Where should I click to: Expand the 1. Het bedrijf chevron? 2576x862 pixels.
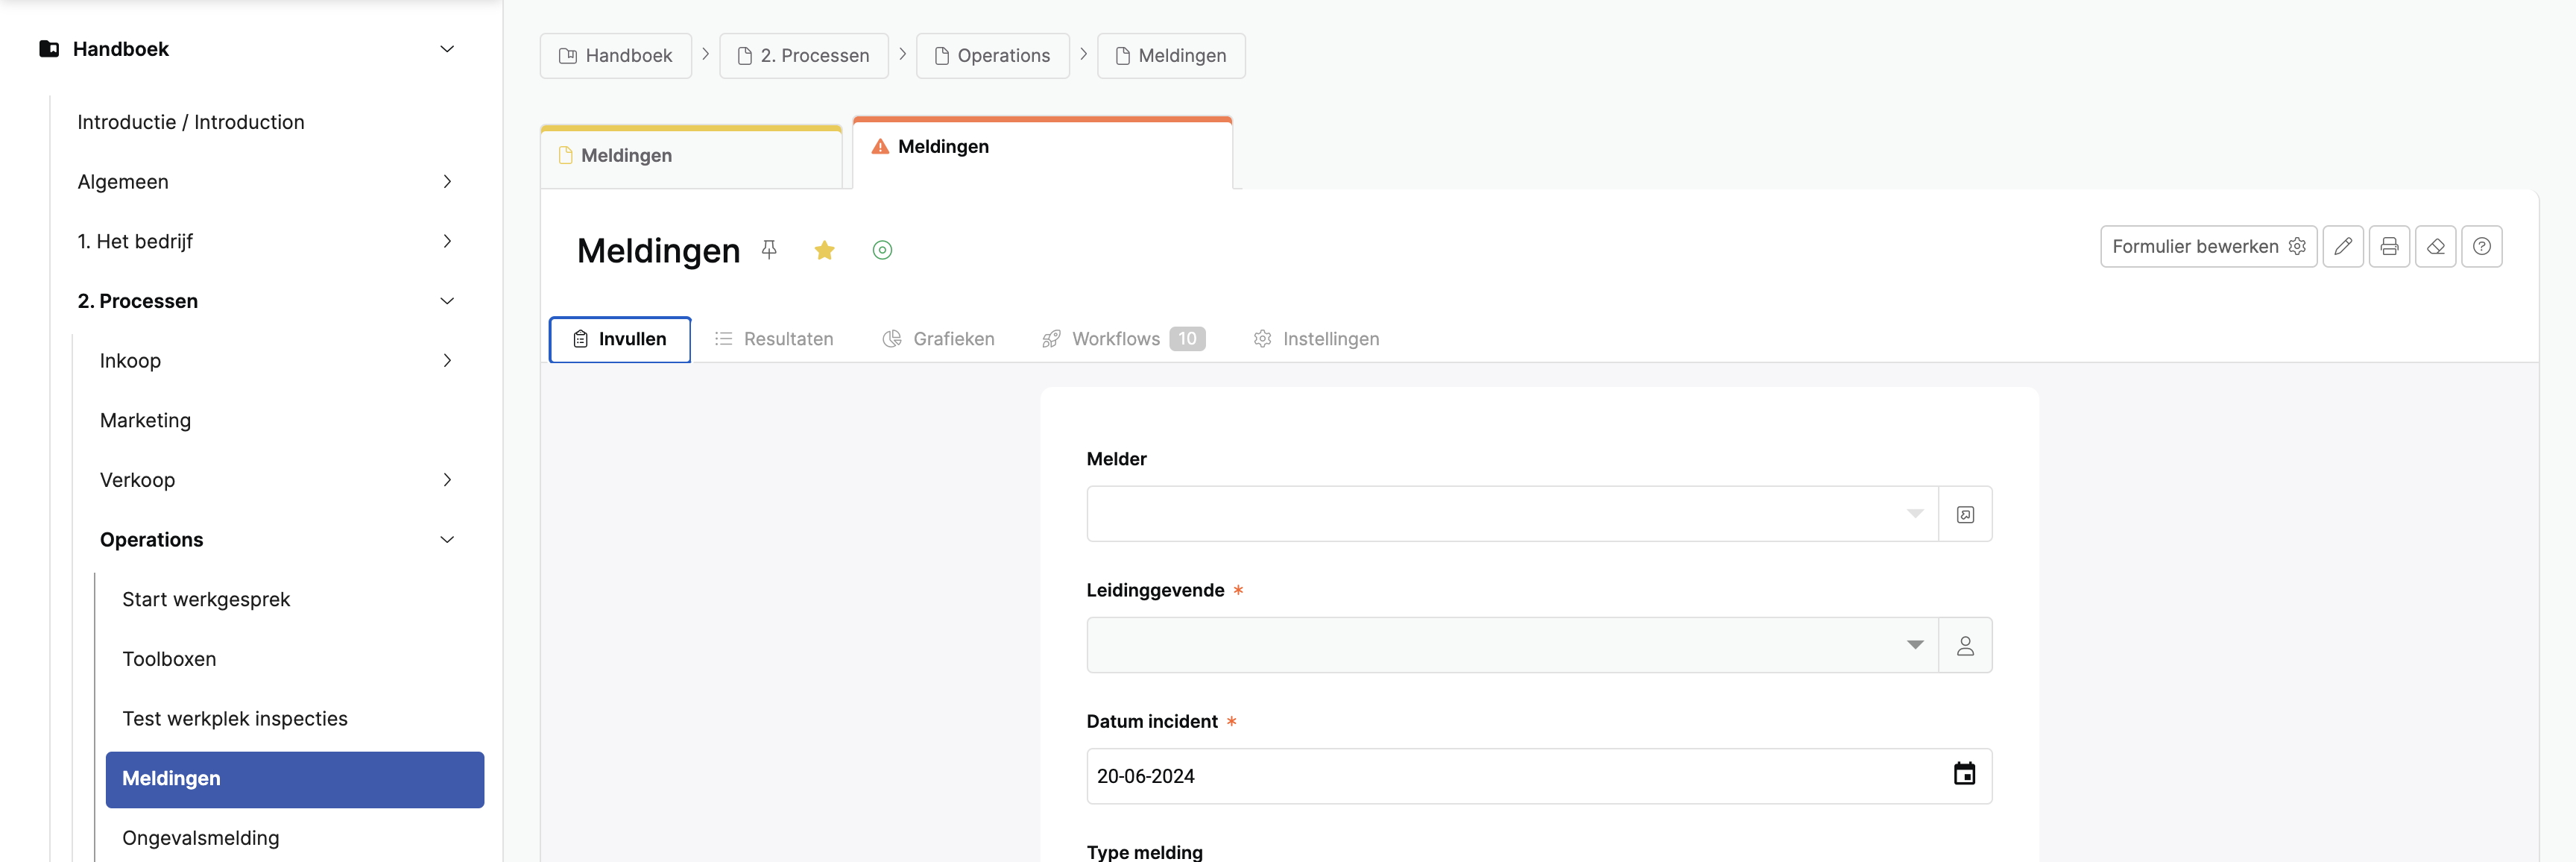447,241
